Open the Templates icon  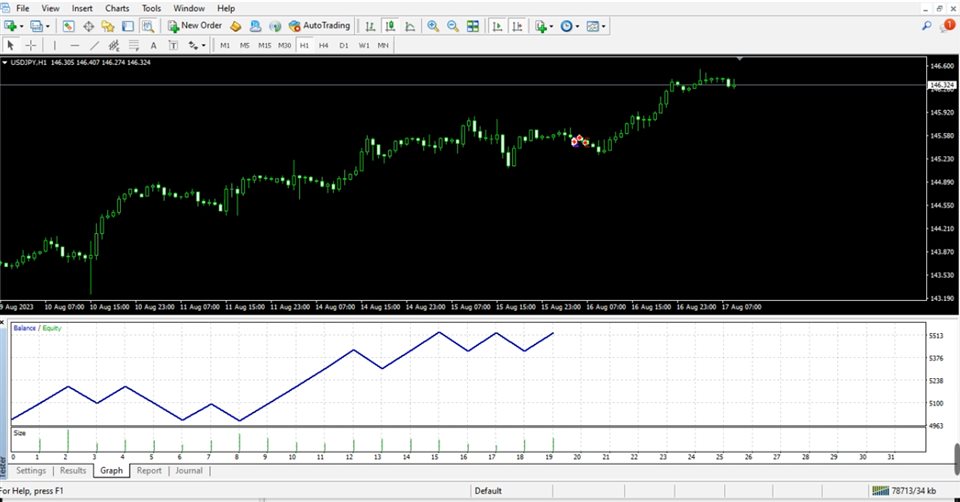pyautogui.click(x=593, y=26)
